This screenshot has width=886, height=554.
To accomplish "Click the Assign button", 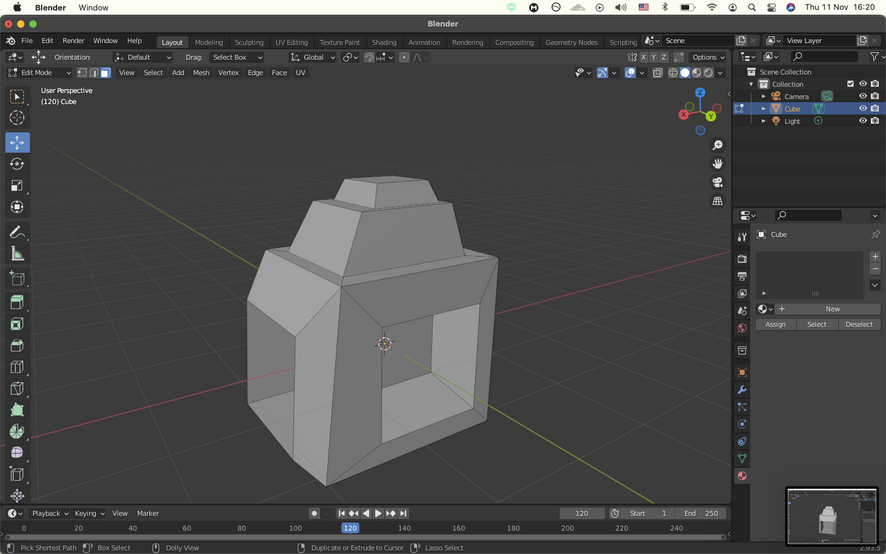I will (x=775, y=324).
